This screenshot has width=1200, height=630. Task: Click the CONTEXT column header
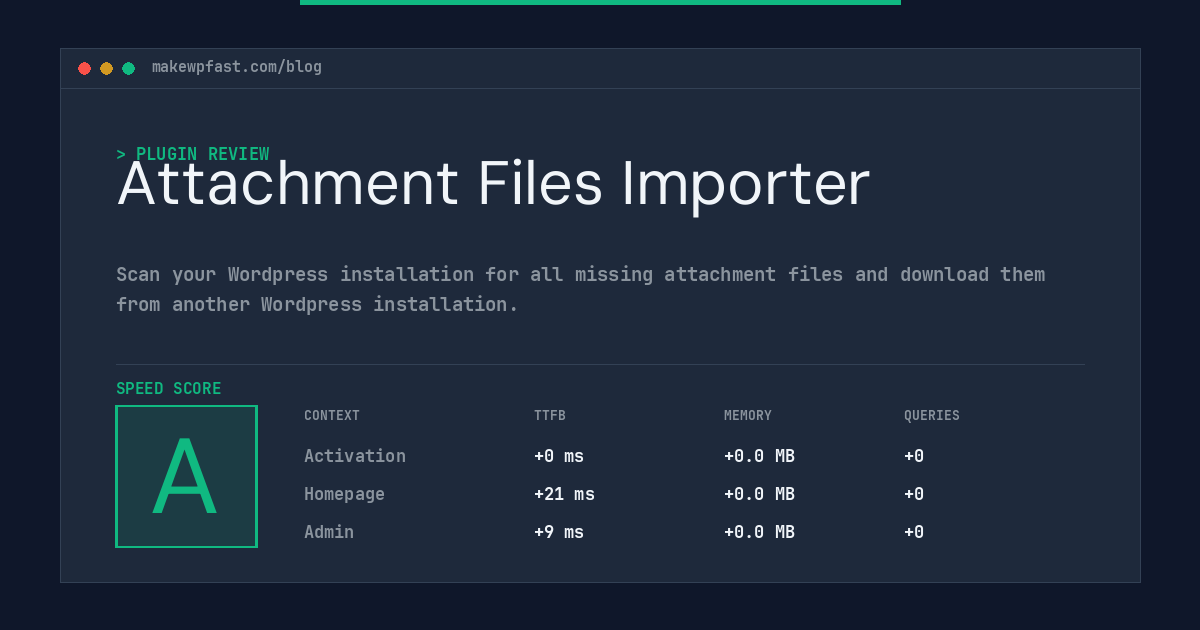point(332,415)
